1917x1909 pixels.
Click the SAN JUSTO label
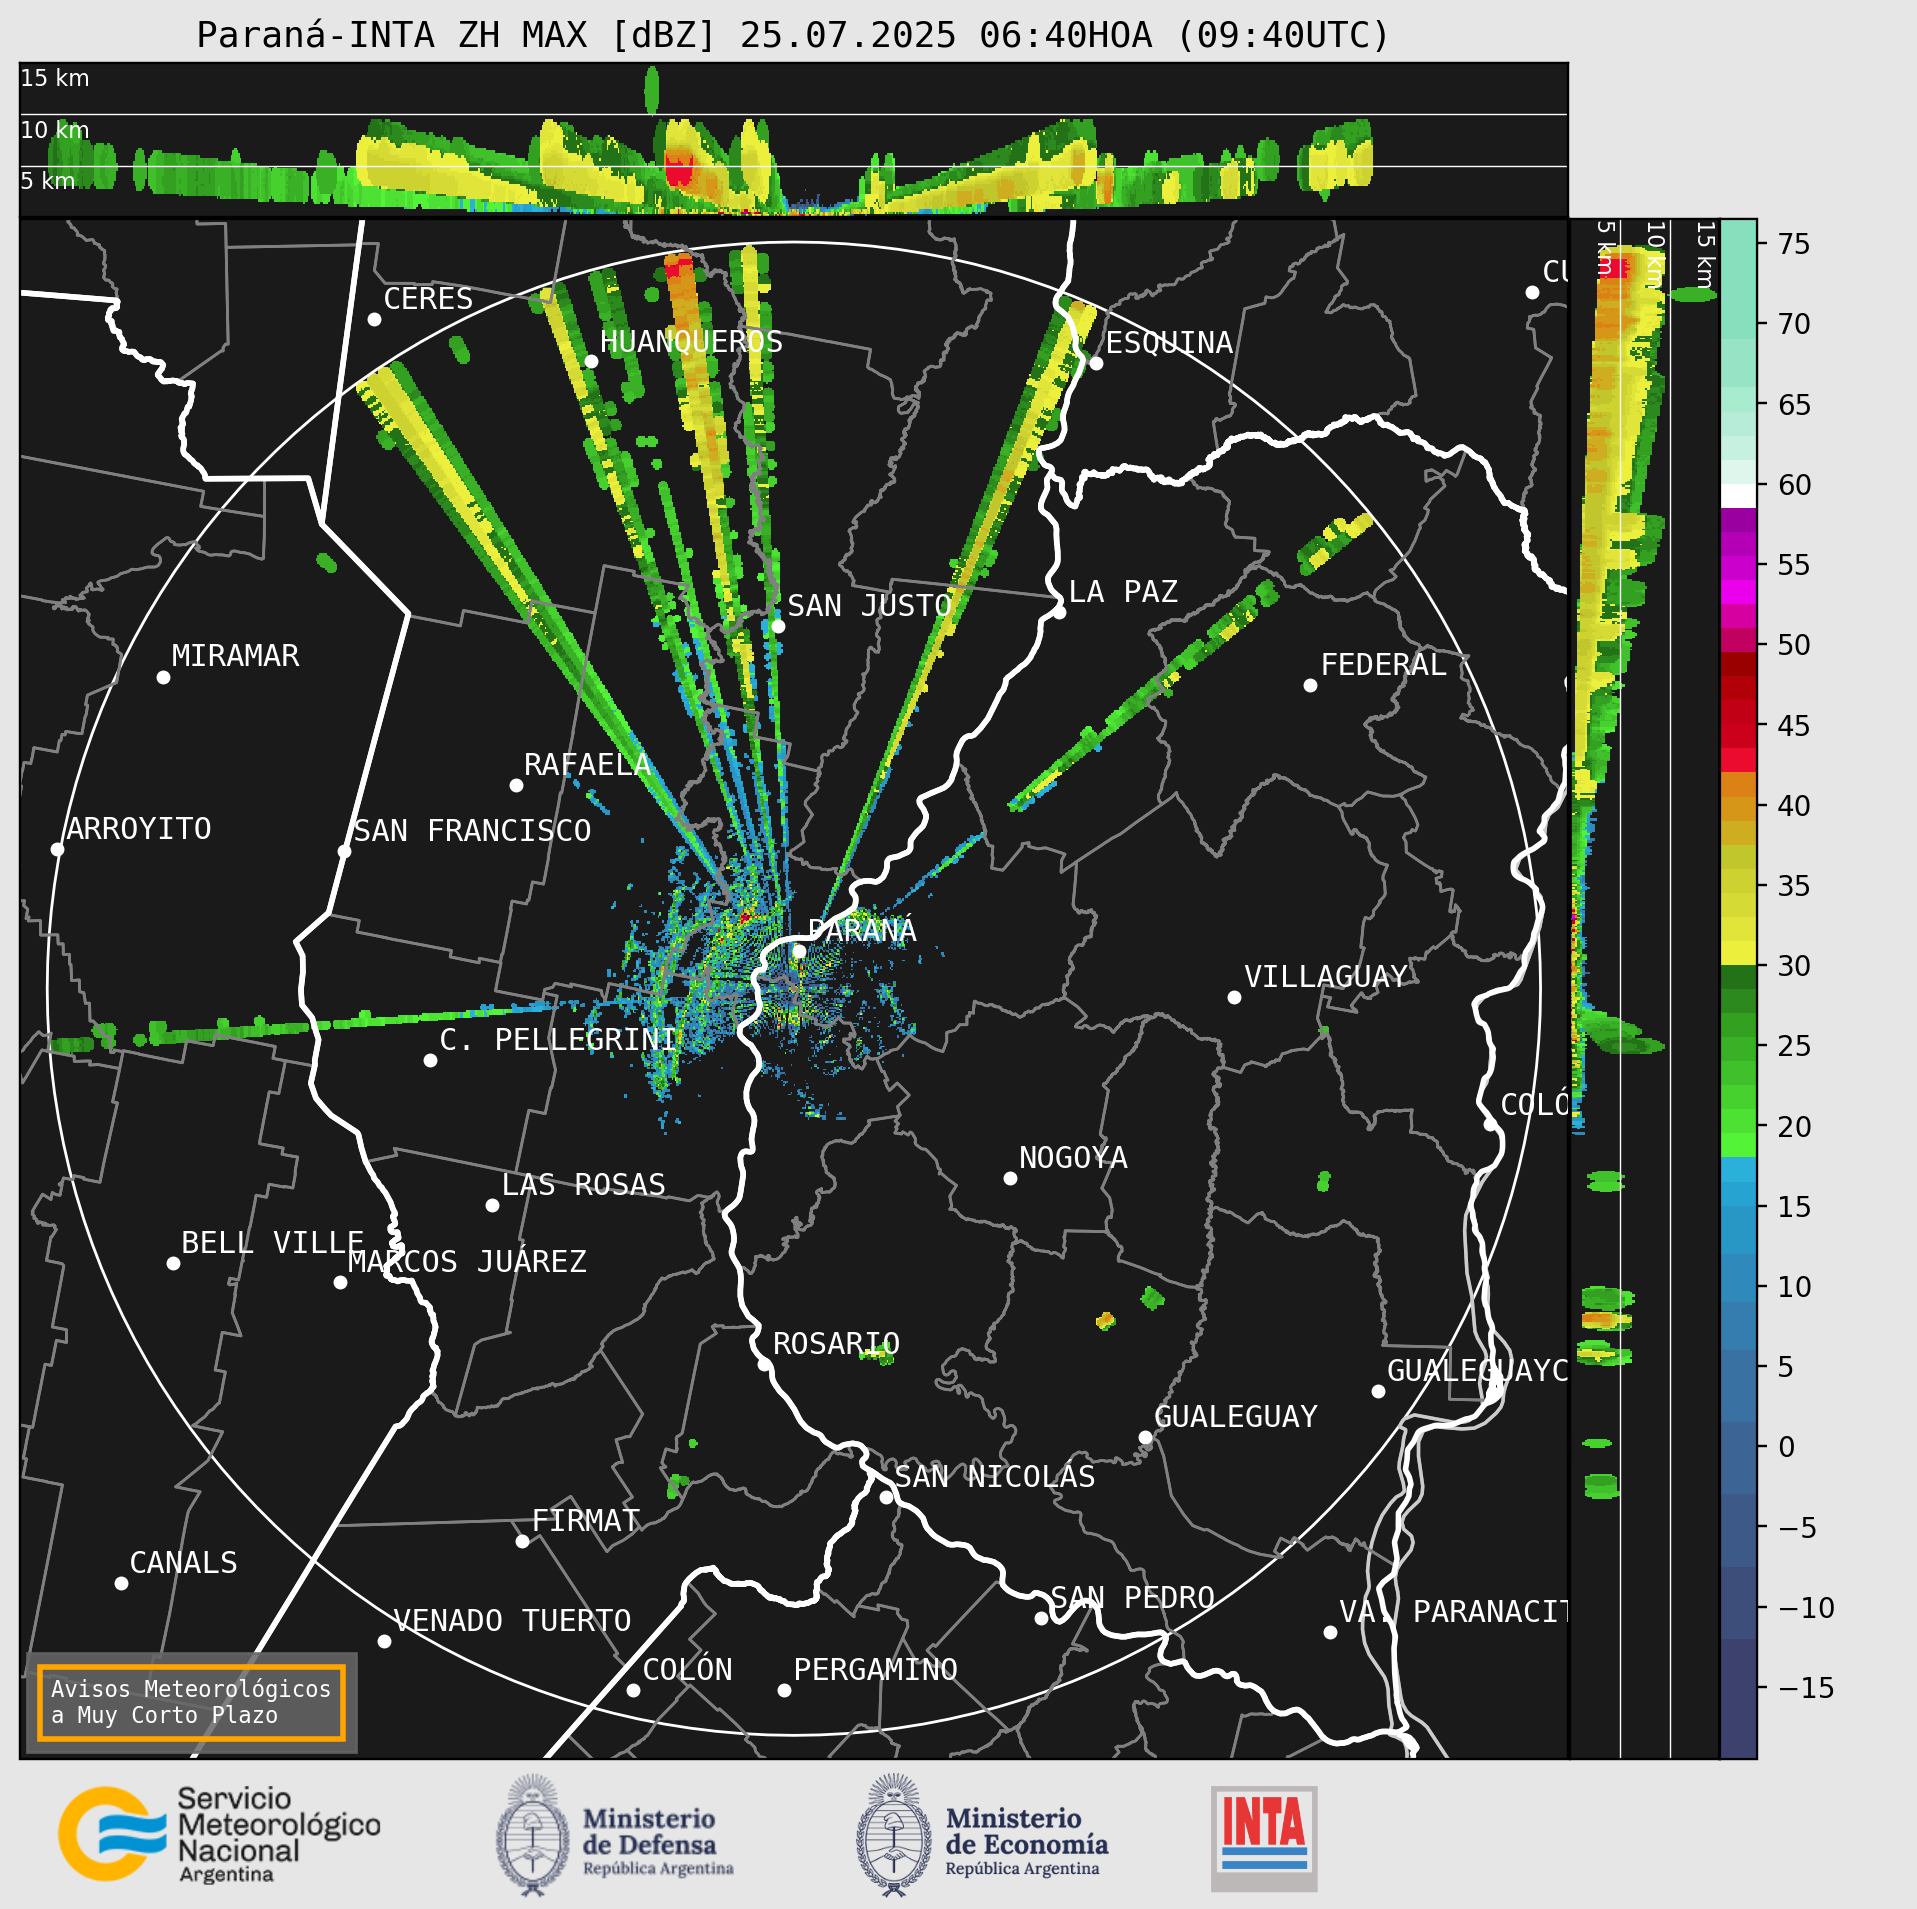[x=869, y=605]
